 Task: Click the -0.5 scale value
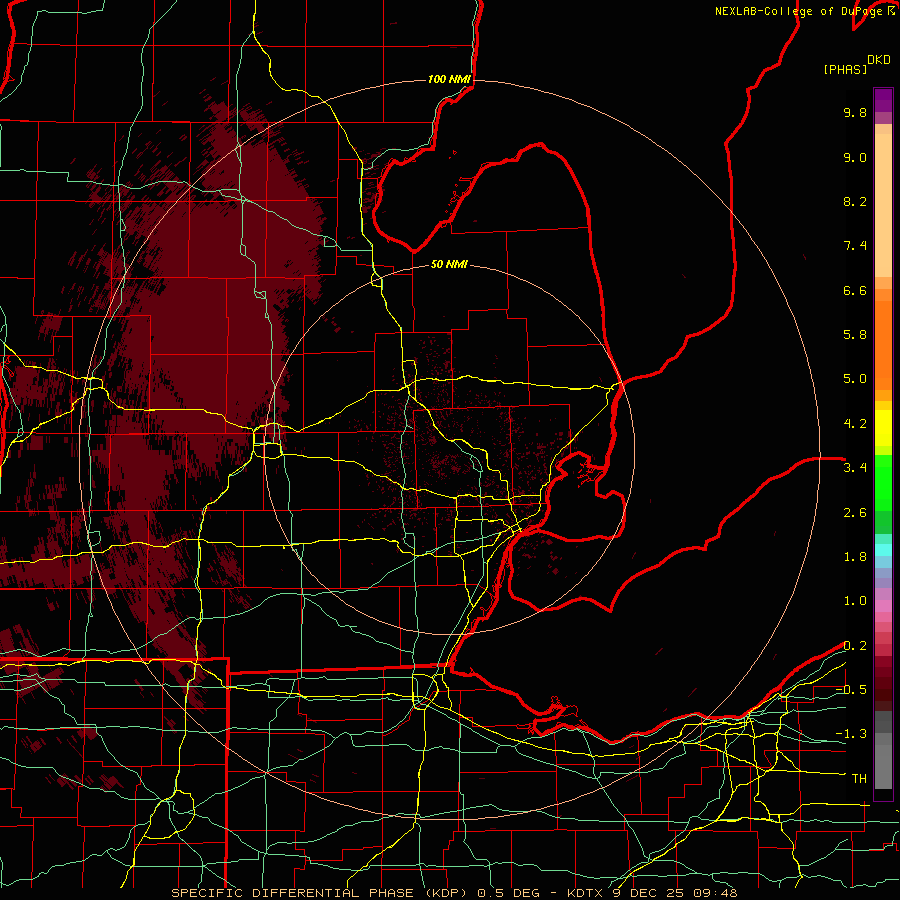[851, 690]
